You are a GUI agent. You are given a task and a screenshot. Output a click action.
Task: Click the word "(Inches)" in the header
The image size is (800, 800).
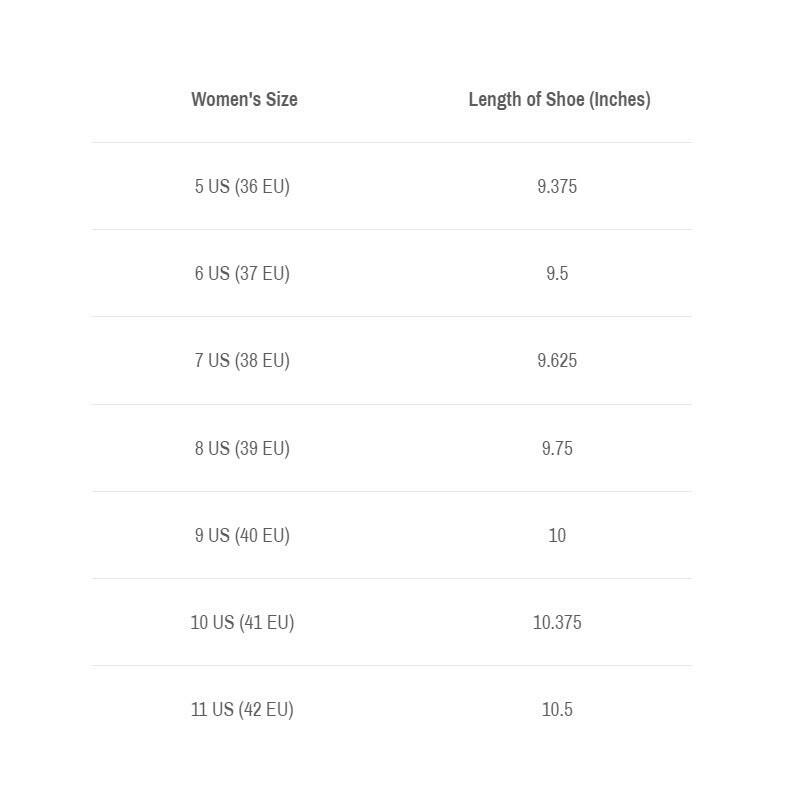620,99
